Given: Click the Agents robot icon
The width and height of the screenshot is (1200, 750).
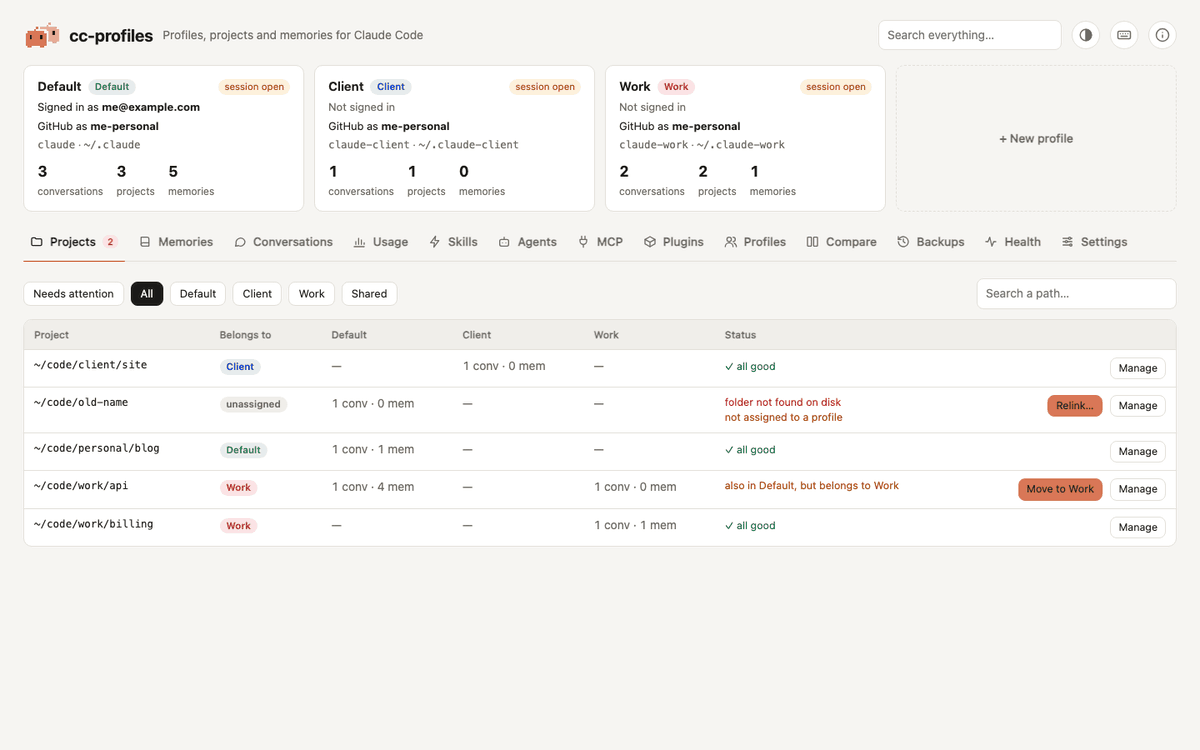Looking at the screenshot, I should pos(505,242).
